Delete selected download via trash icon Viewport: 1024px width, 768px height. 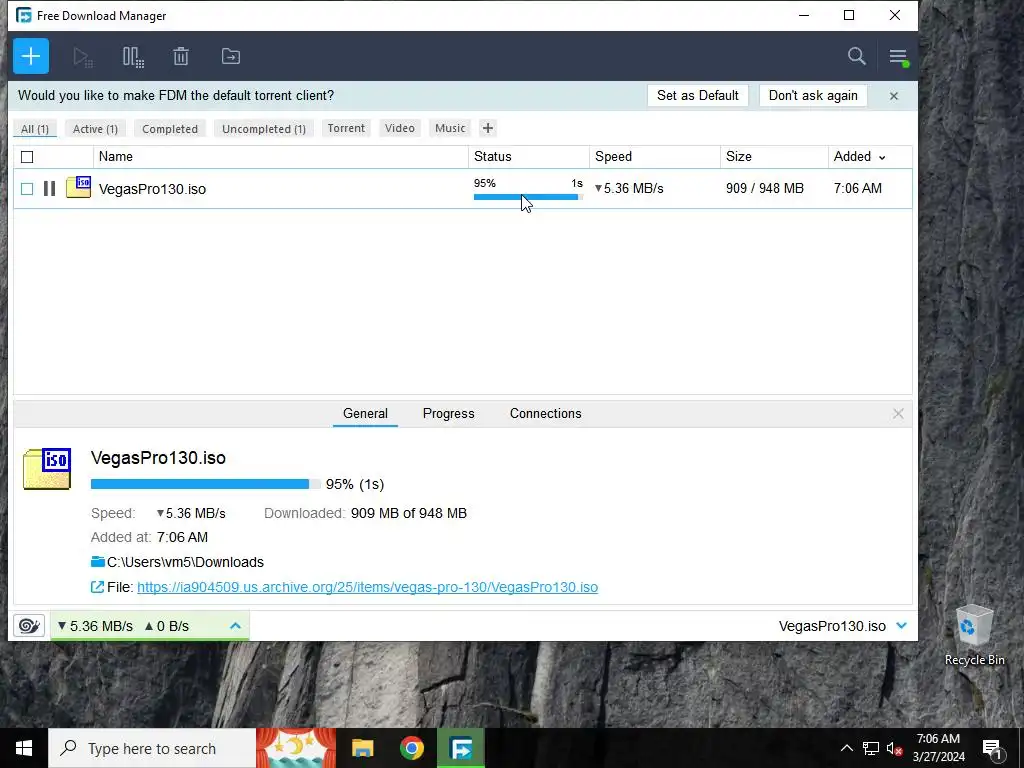click(x=181, y=57)
